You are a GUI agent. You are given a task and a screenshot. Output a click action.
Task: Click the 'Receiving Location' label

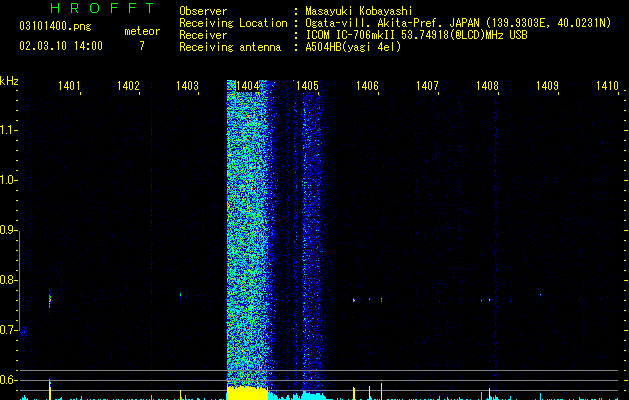[233, 23]
